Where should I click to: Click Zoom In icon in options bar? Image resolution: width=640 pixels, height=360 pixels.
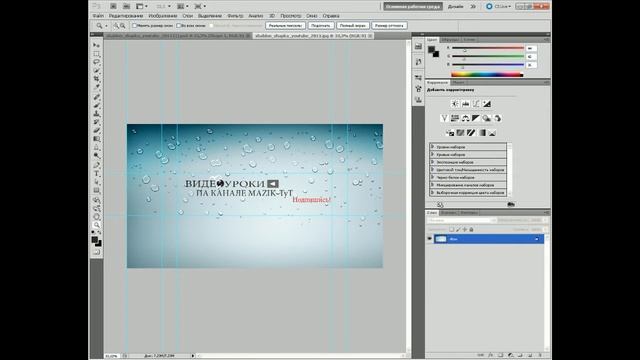click(116, 26)
